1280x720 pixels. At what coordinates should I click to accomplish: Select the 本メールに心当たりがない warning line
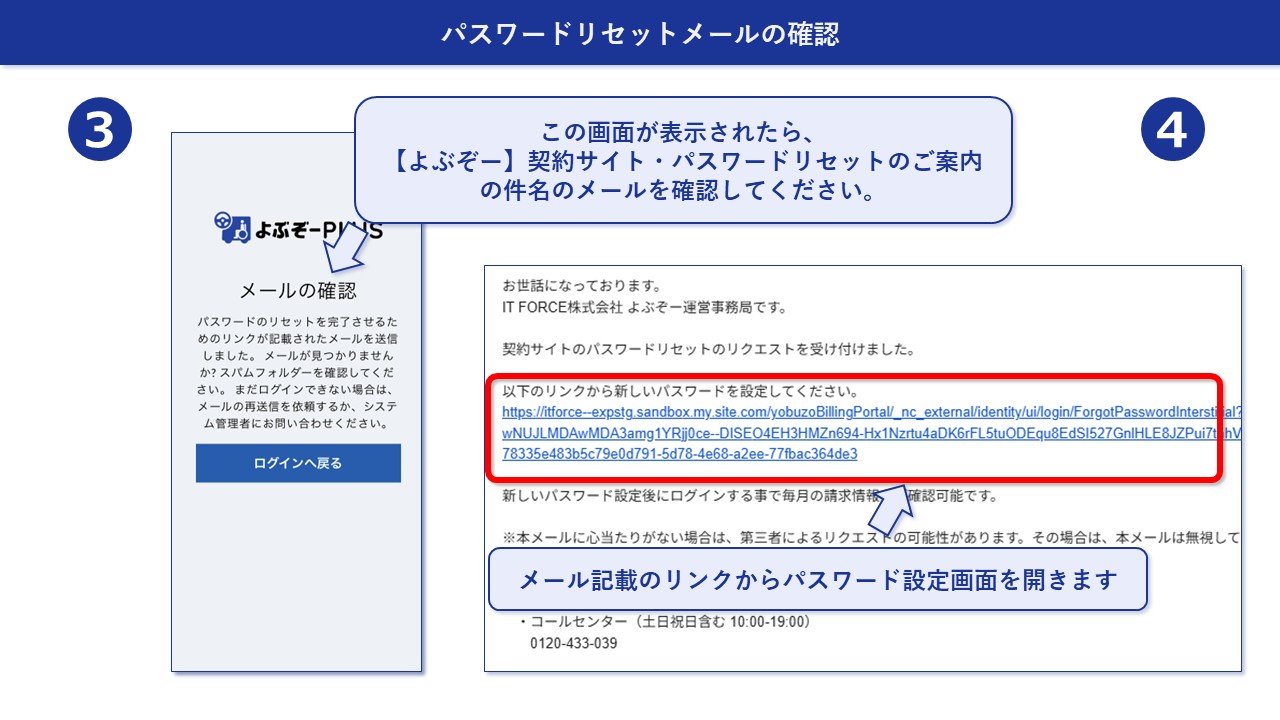click(x=872, y=538)
